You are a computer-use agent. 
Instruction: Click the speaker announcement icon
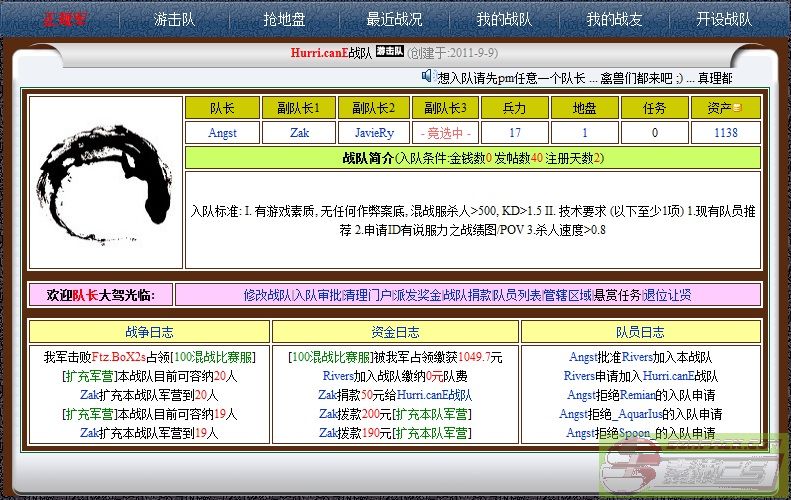(427, 76)
